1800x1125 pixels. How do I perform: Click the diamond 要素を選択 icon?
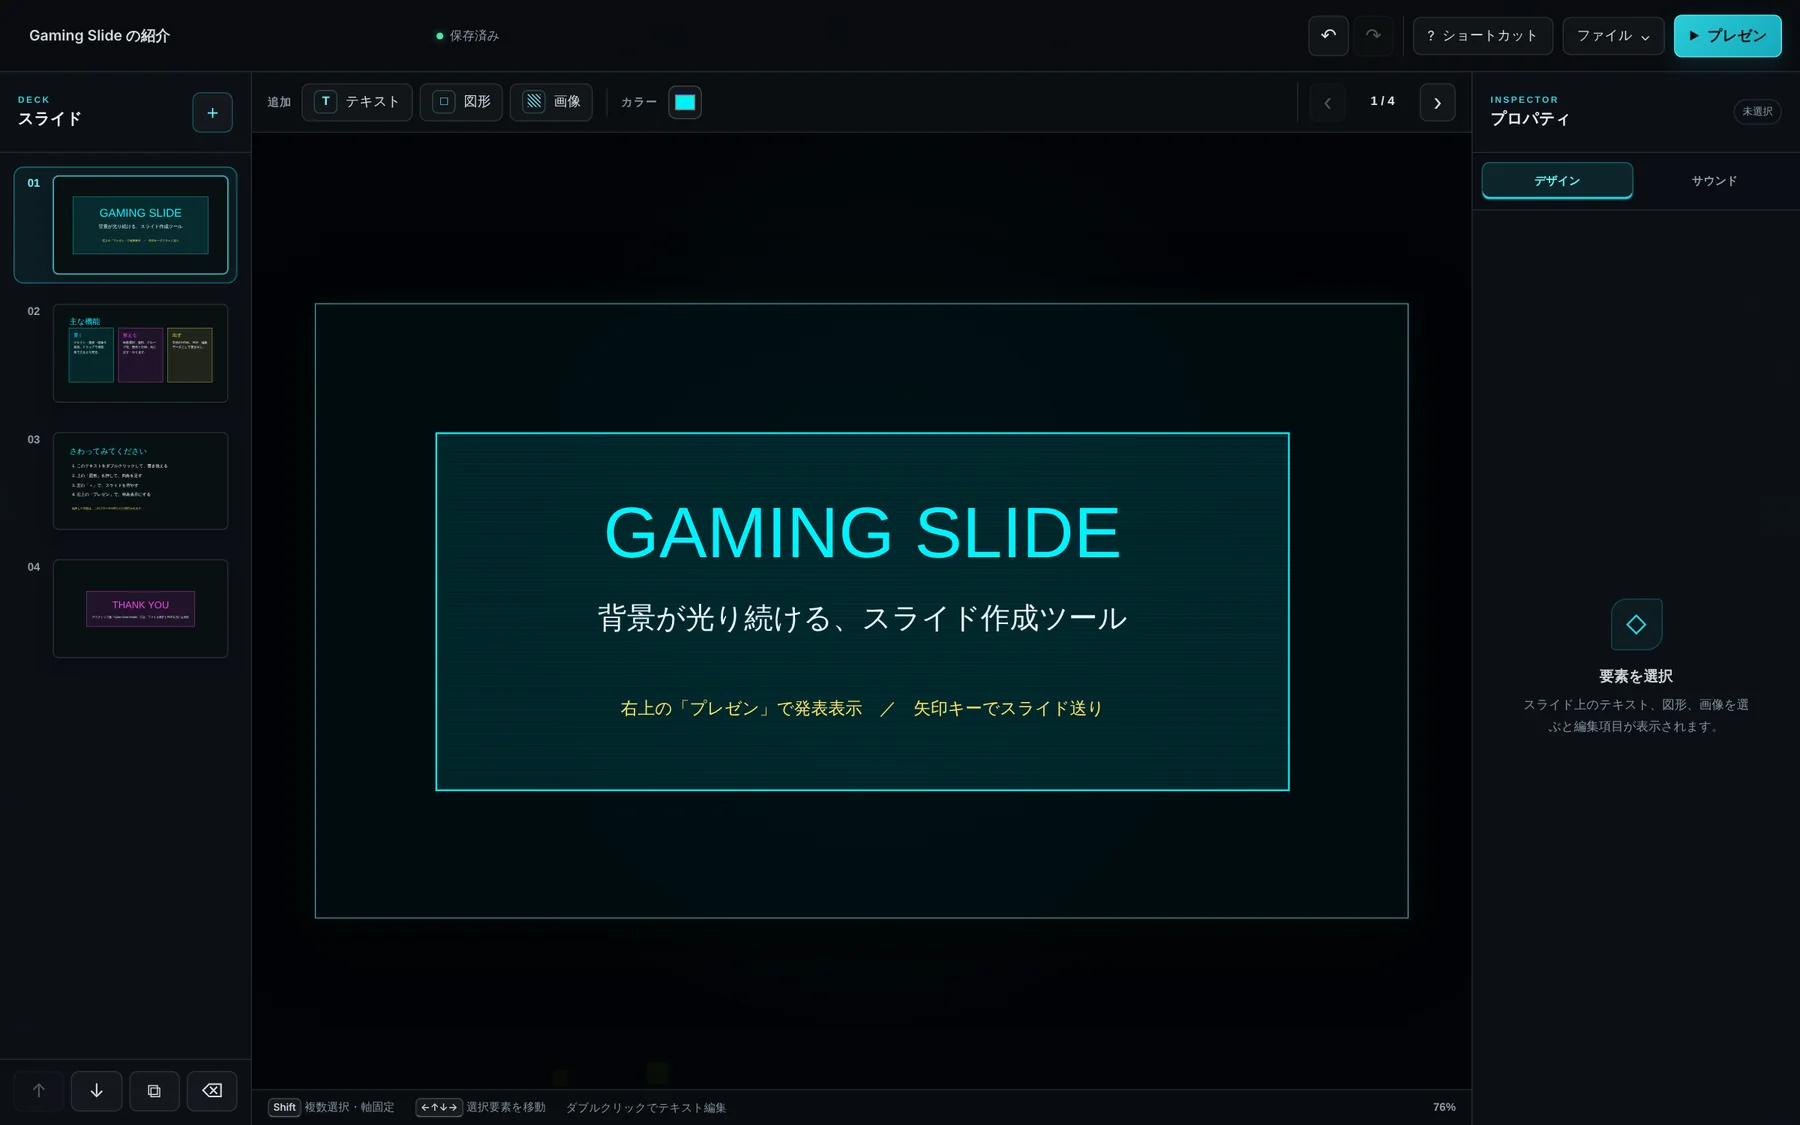click(x=1636, y=625)
